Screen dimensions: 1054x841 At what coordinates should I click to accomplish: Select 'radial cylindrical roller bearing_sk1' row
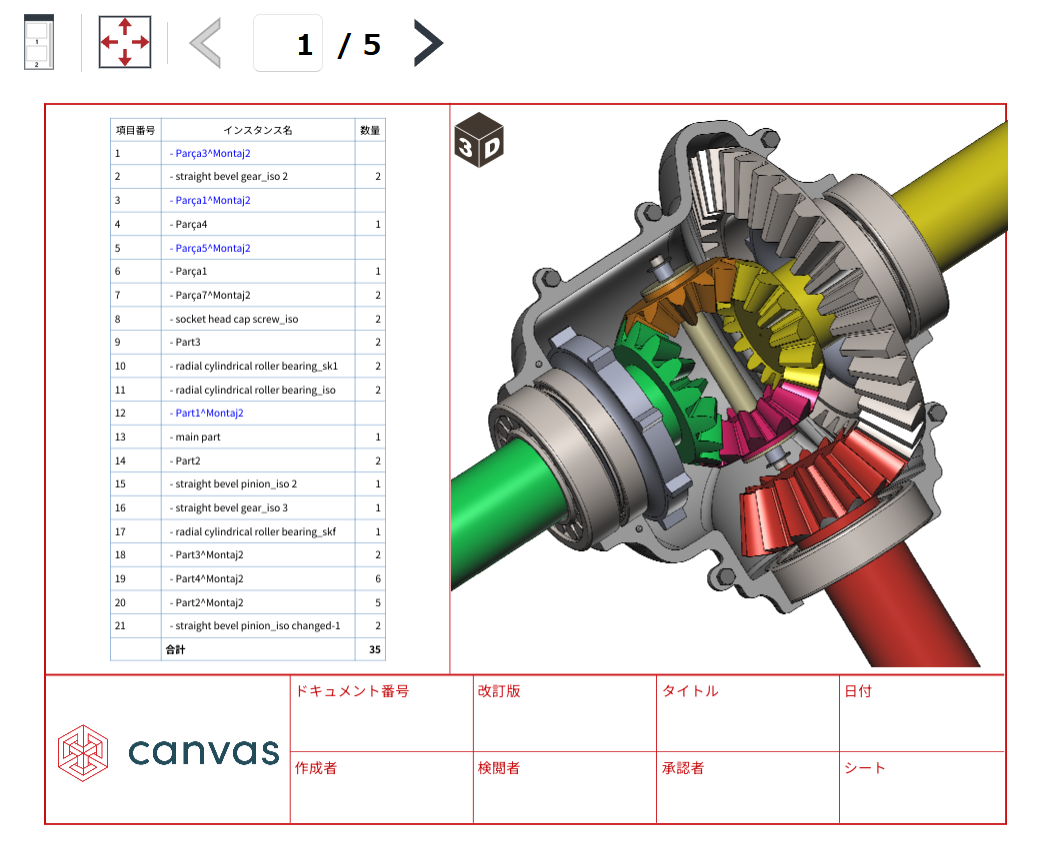248,366
